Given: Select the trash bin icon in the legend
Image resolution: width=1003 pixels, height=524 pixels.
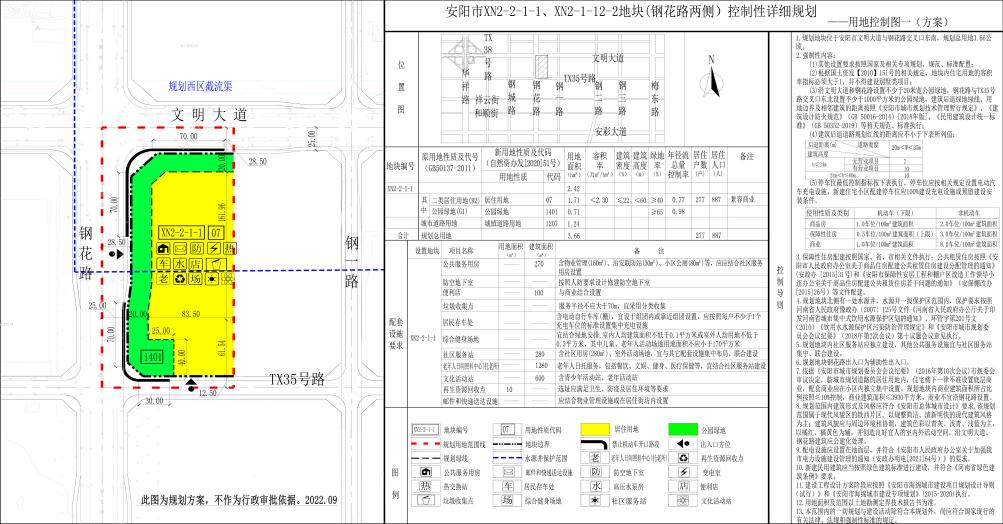Looking at the screenshot, I should click(x=425, y=500).
